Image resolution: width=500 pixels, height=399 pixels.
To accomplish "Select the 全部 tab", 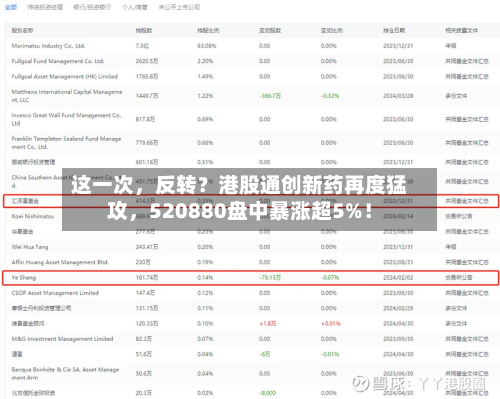I will pos(11,7).
